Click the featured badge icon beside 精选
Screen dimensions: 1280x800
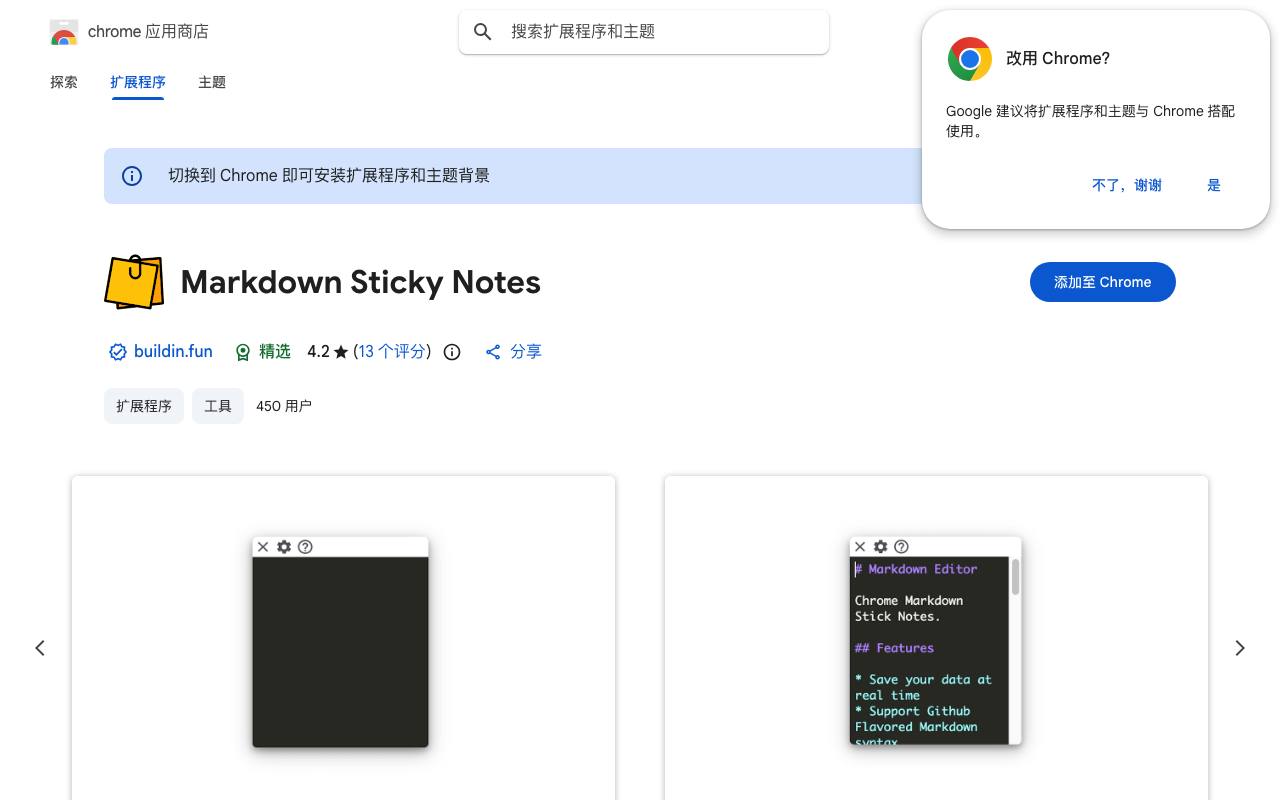[x=243, y=352]
